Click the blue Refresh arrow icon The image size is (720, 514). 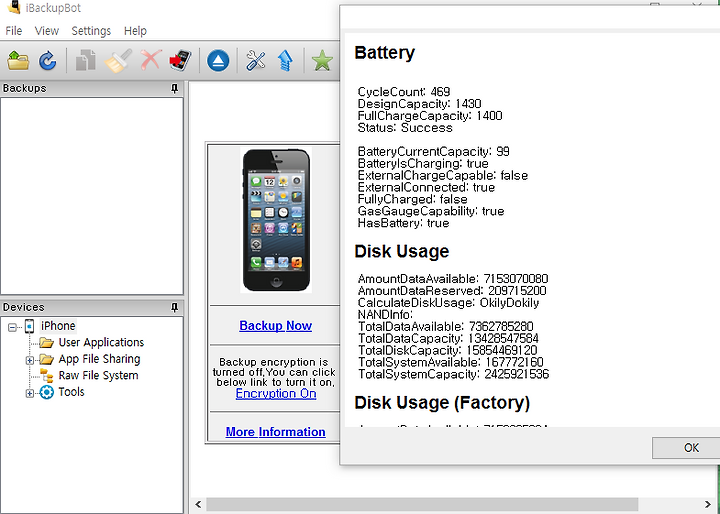tap(47, 60)
